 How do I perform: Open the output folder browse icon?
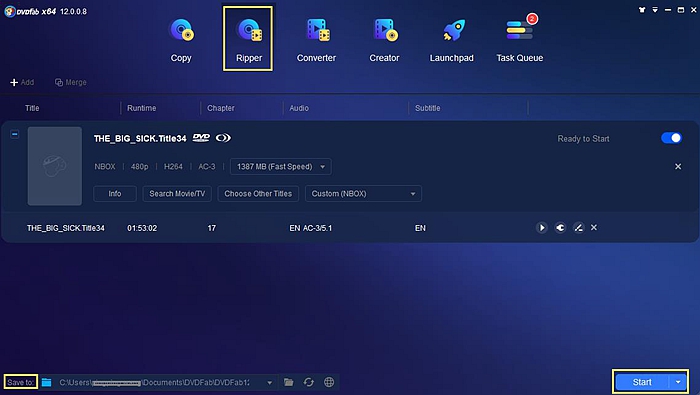pos(288,382)
